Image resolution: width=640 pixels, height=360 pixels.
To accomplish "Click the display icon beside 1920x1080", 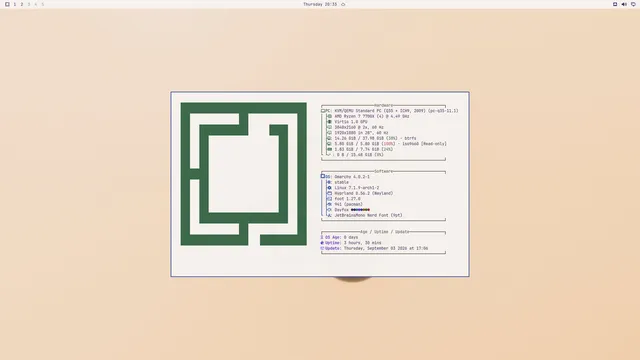I will coord(329,133).
